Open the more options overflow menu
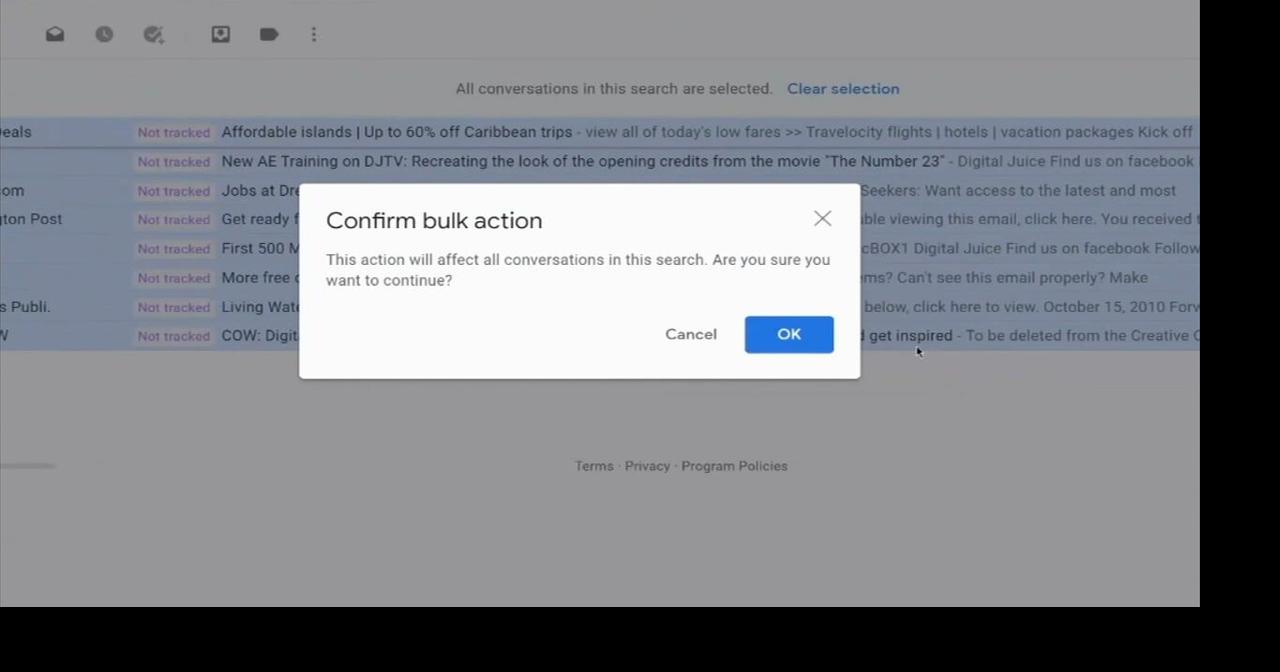1280x672 pixels. [x=314, y=34]
